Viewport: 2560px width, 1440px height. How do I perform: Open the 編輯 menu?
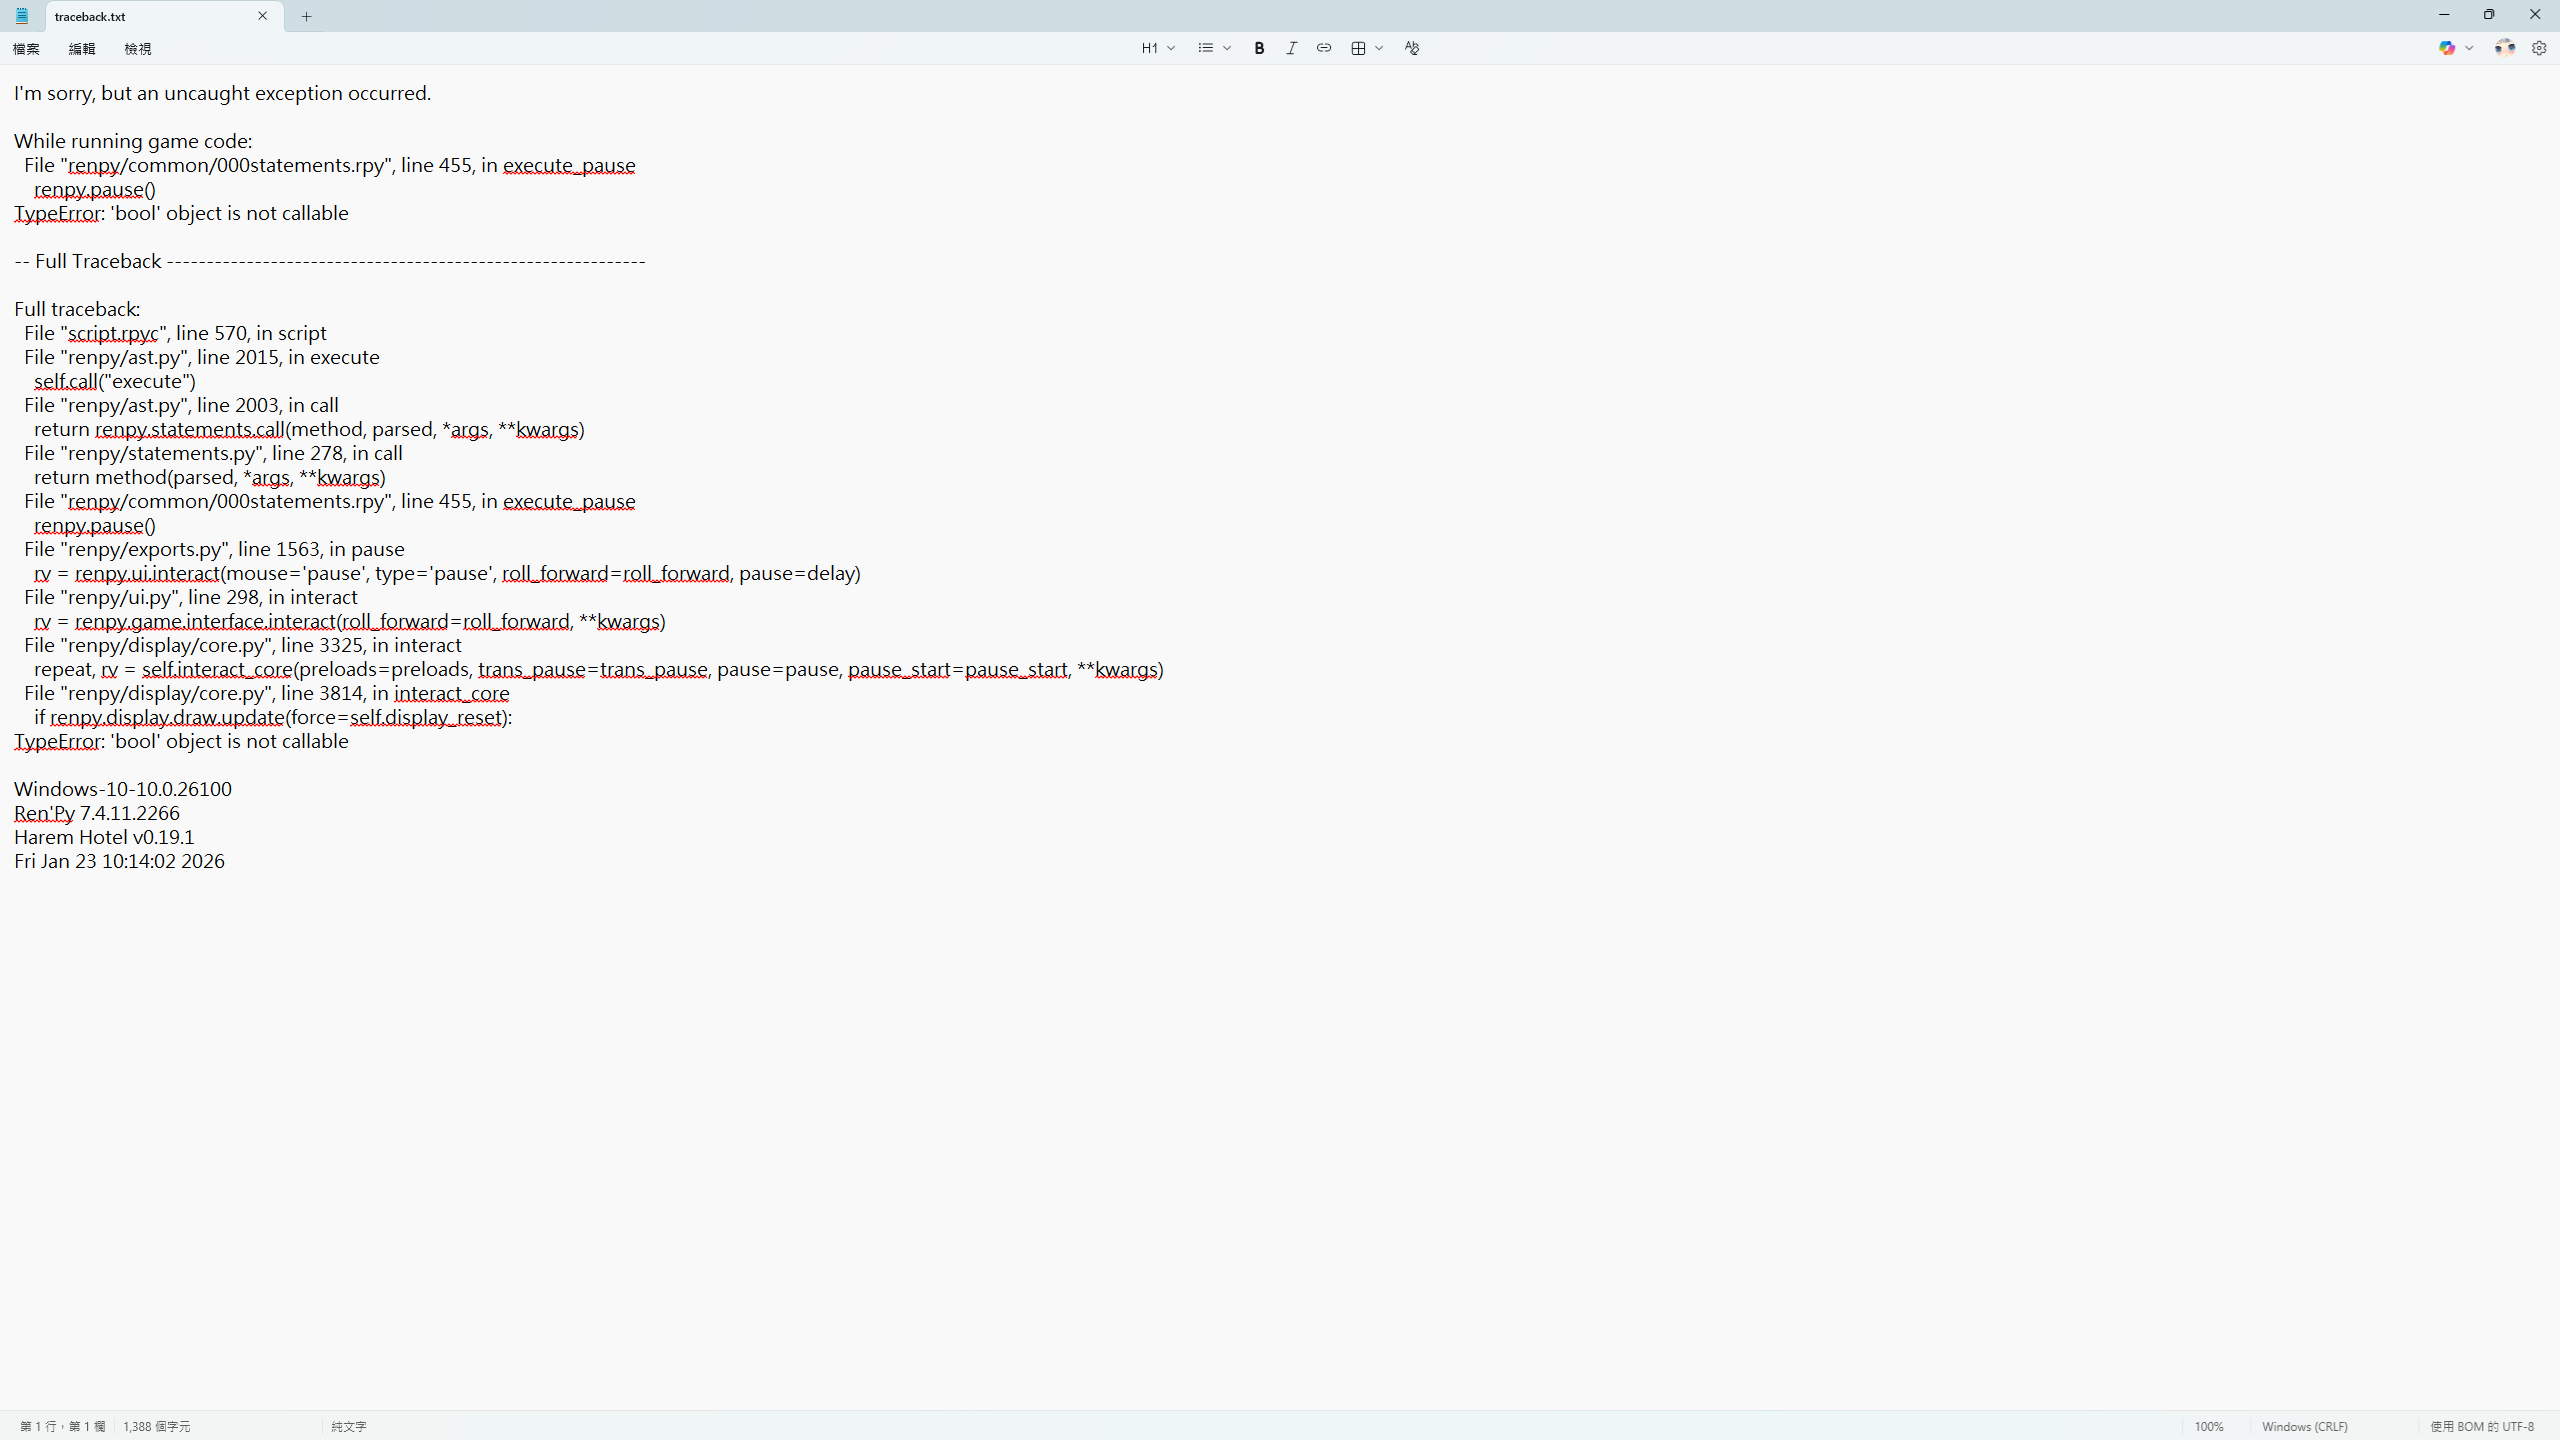click(82, 49)
